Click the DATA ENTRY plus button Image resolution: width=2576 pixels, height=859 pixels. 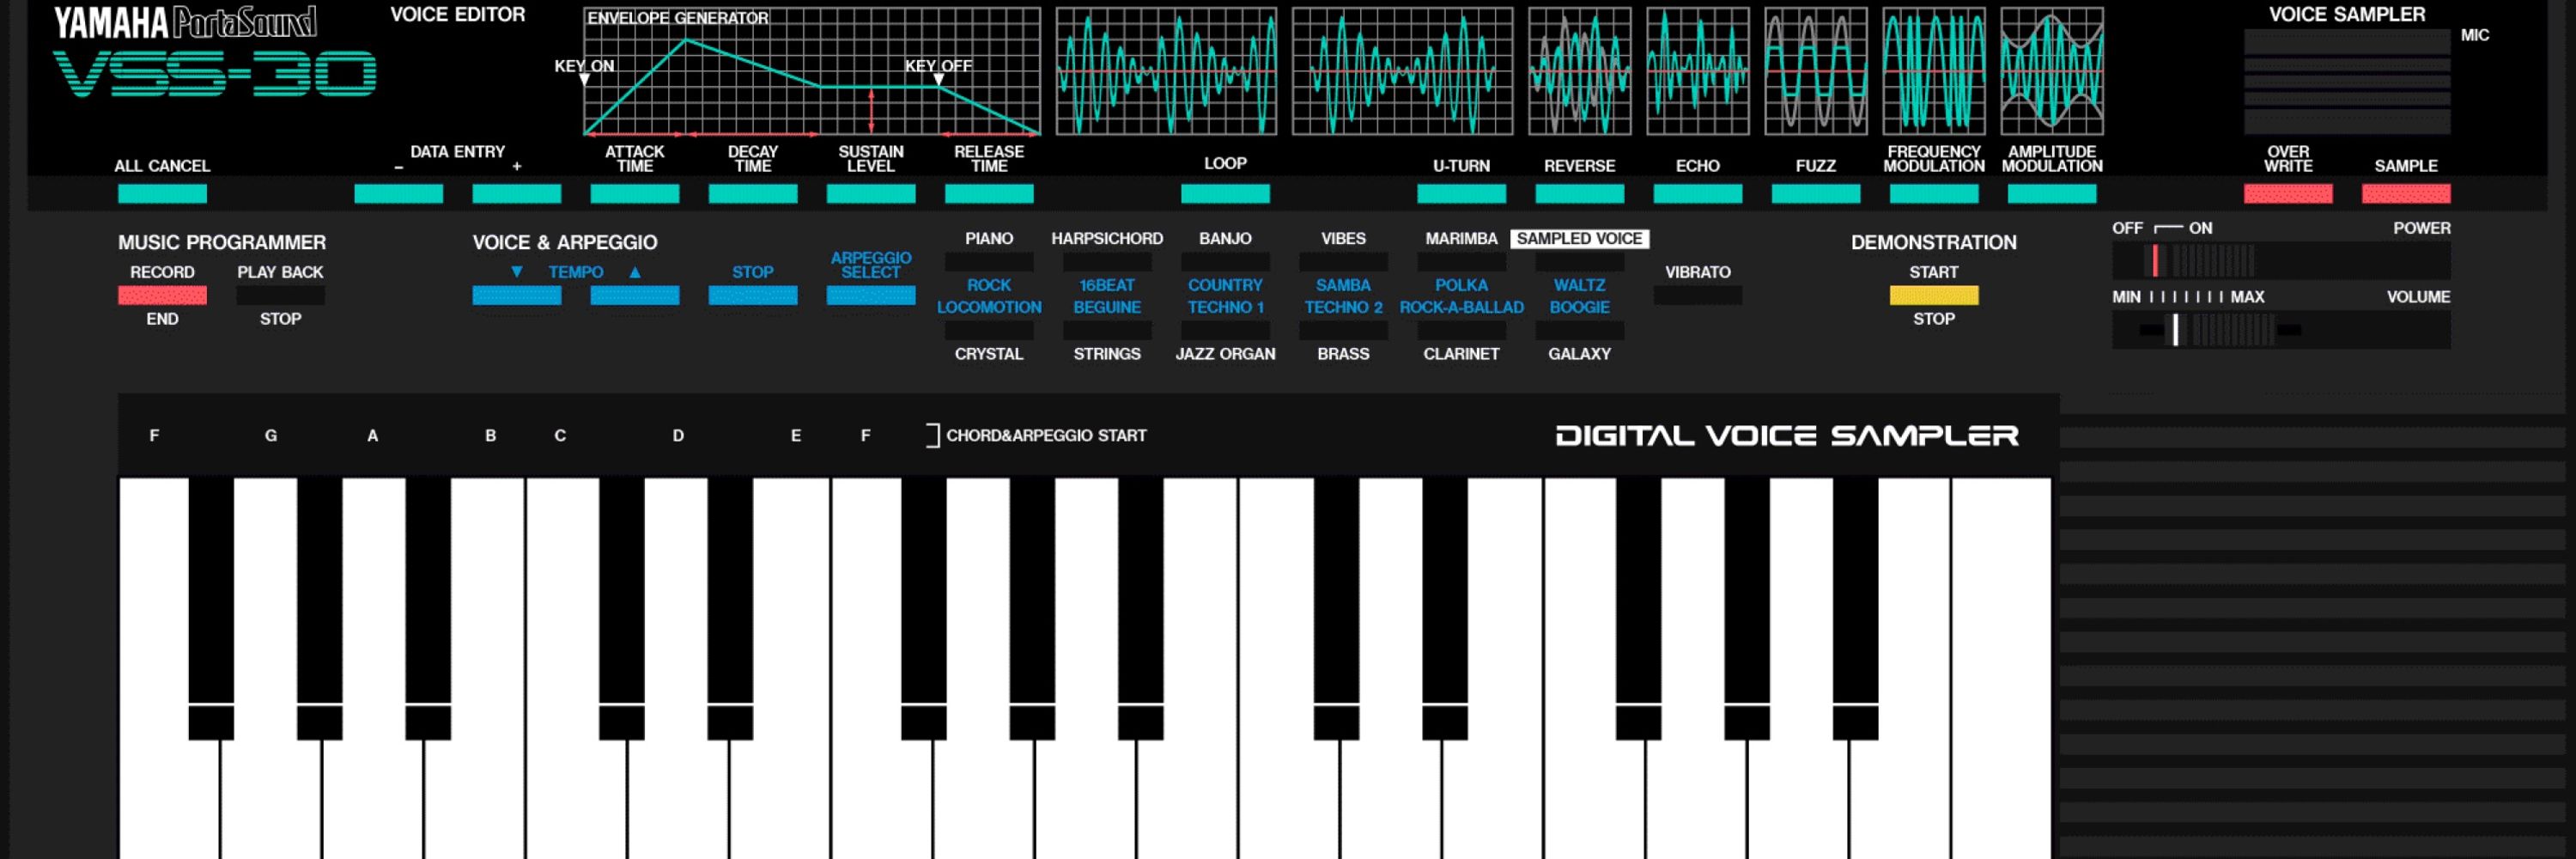(x=516, y=194)
